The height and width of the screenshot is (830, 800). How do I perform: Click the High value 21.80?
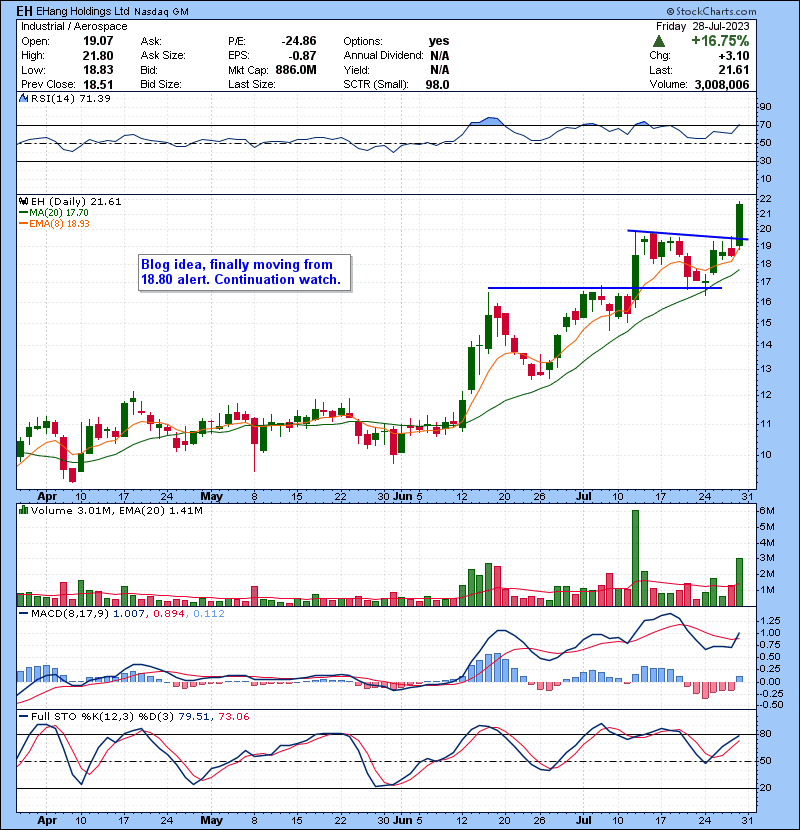(x=98, y=56)
